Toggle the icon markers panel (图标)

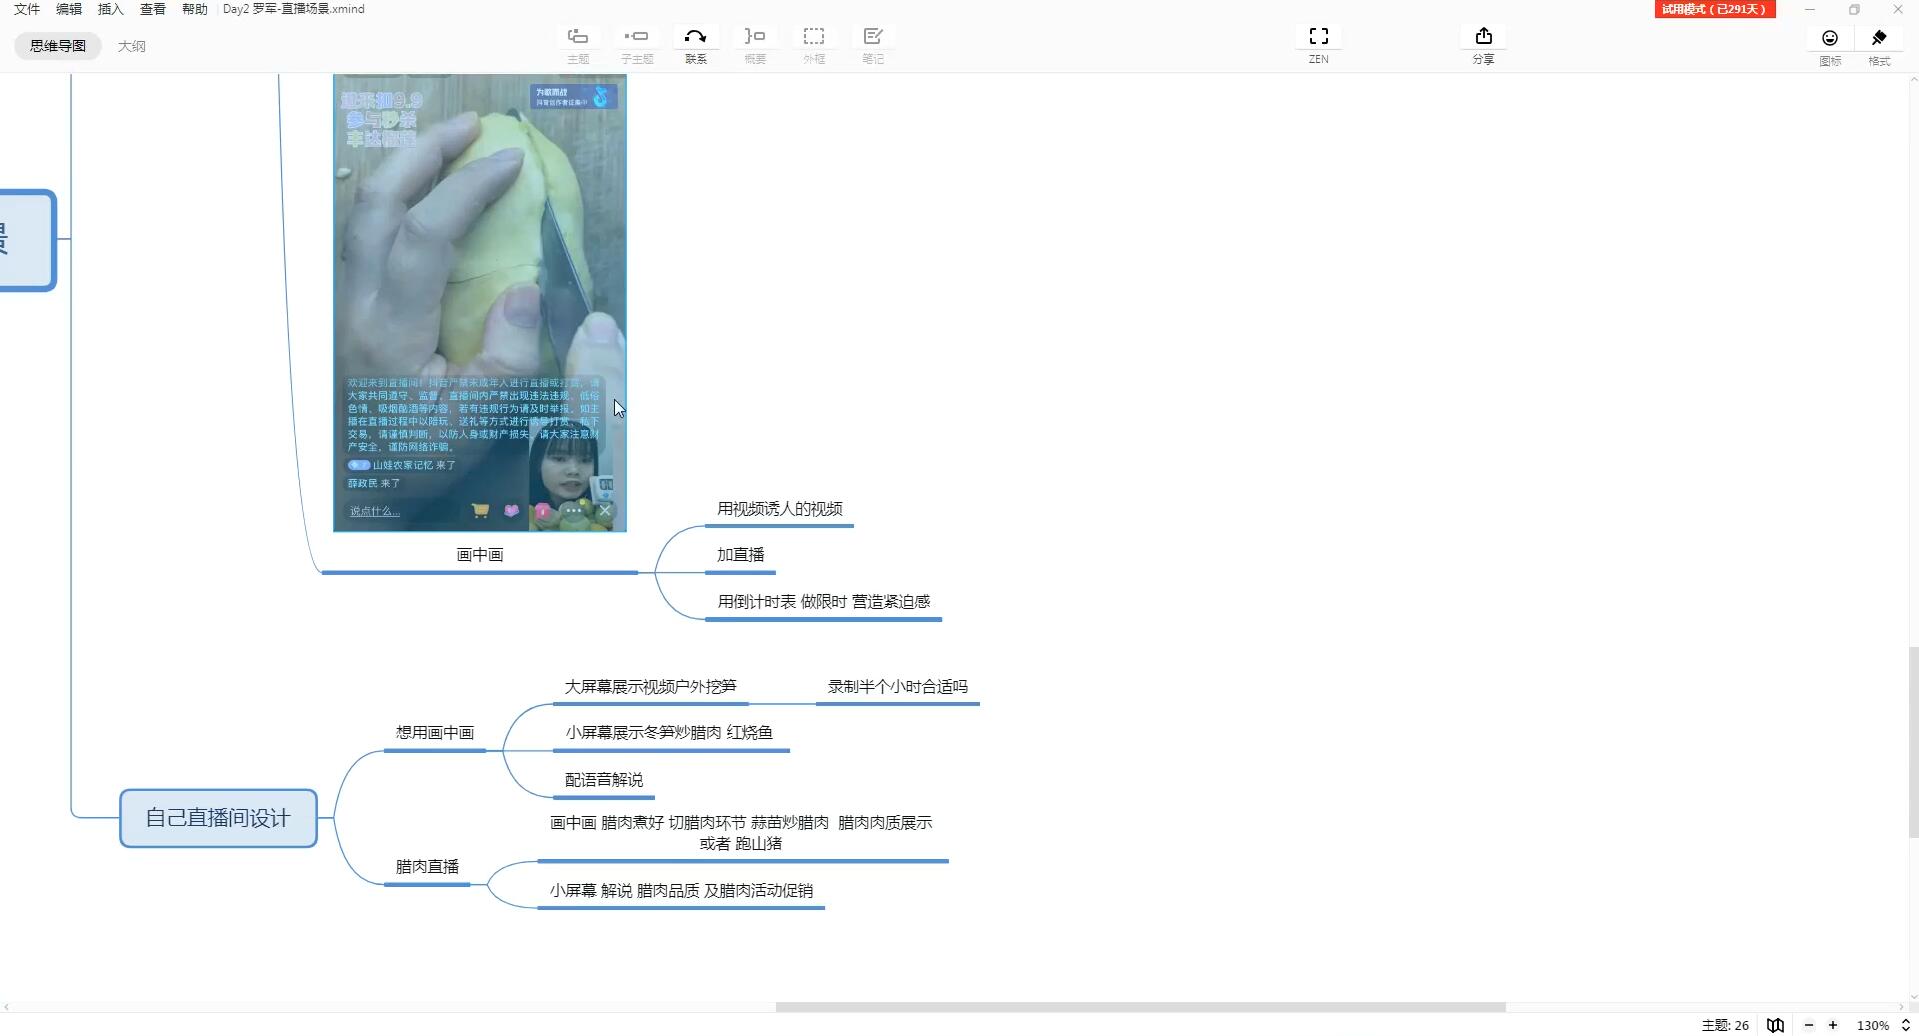tap(1830, 47)
